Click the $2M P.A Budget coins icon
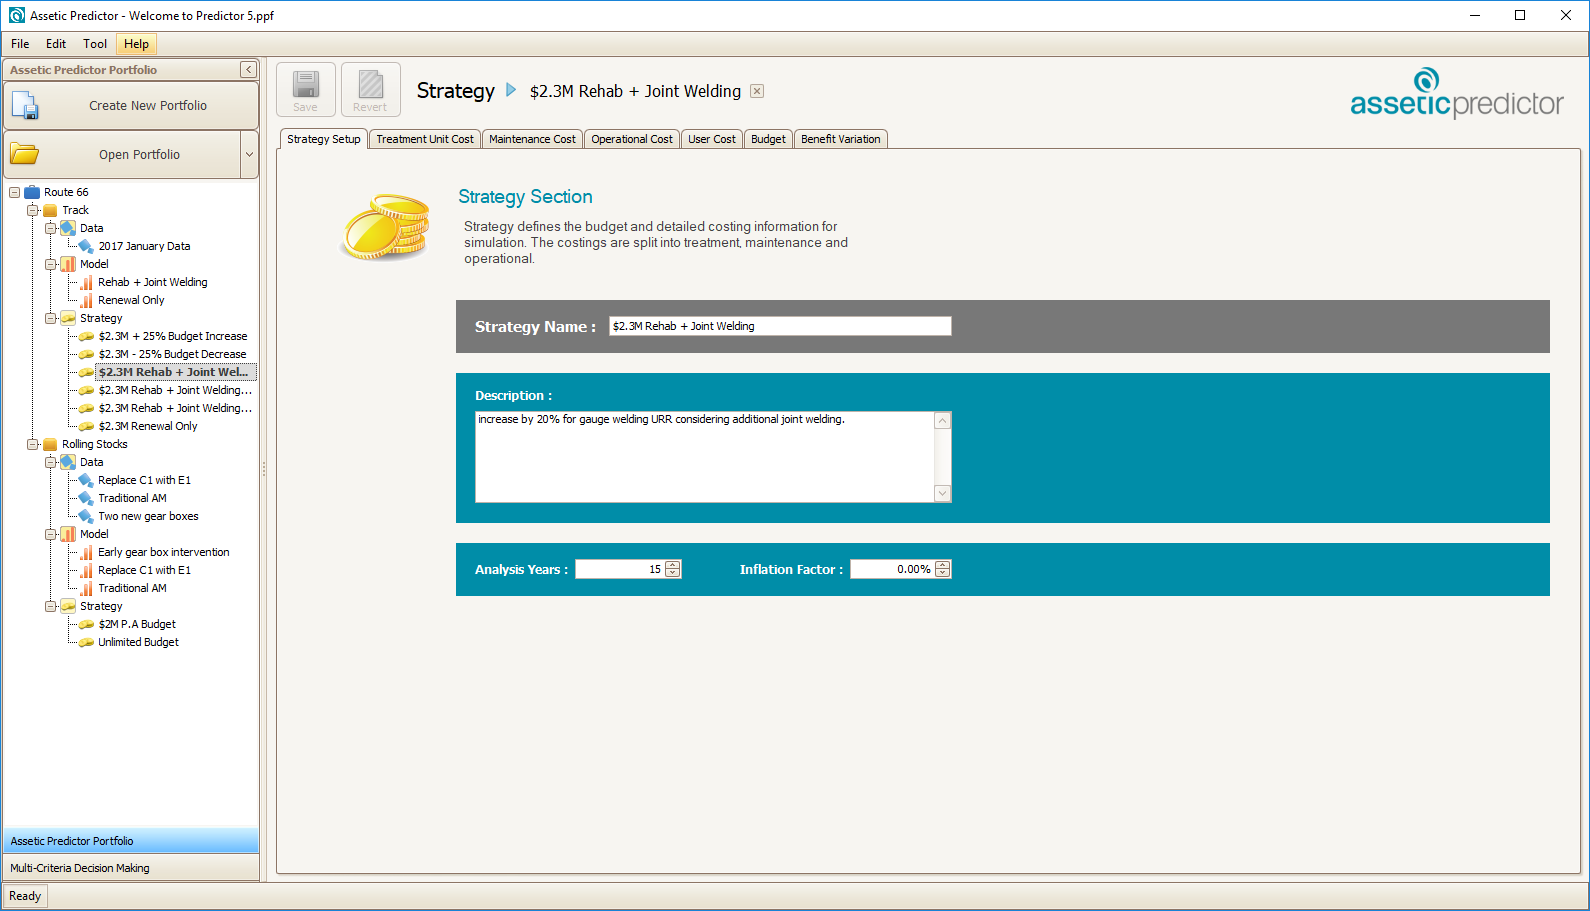1590x911 pixels. coord(86,624)
